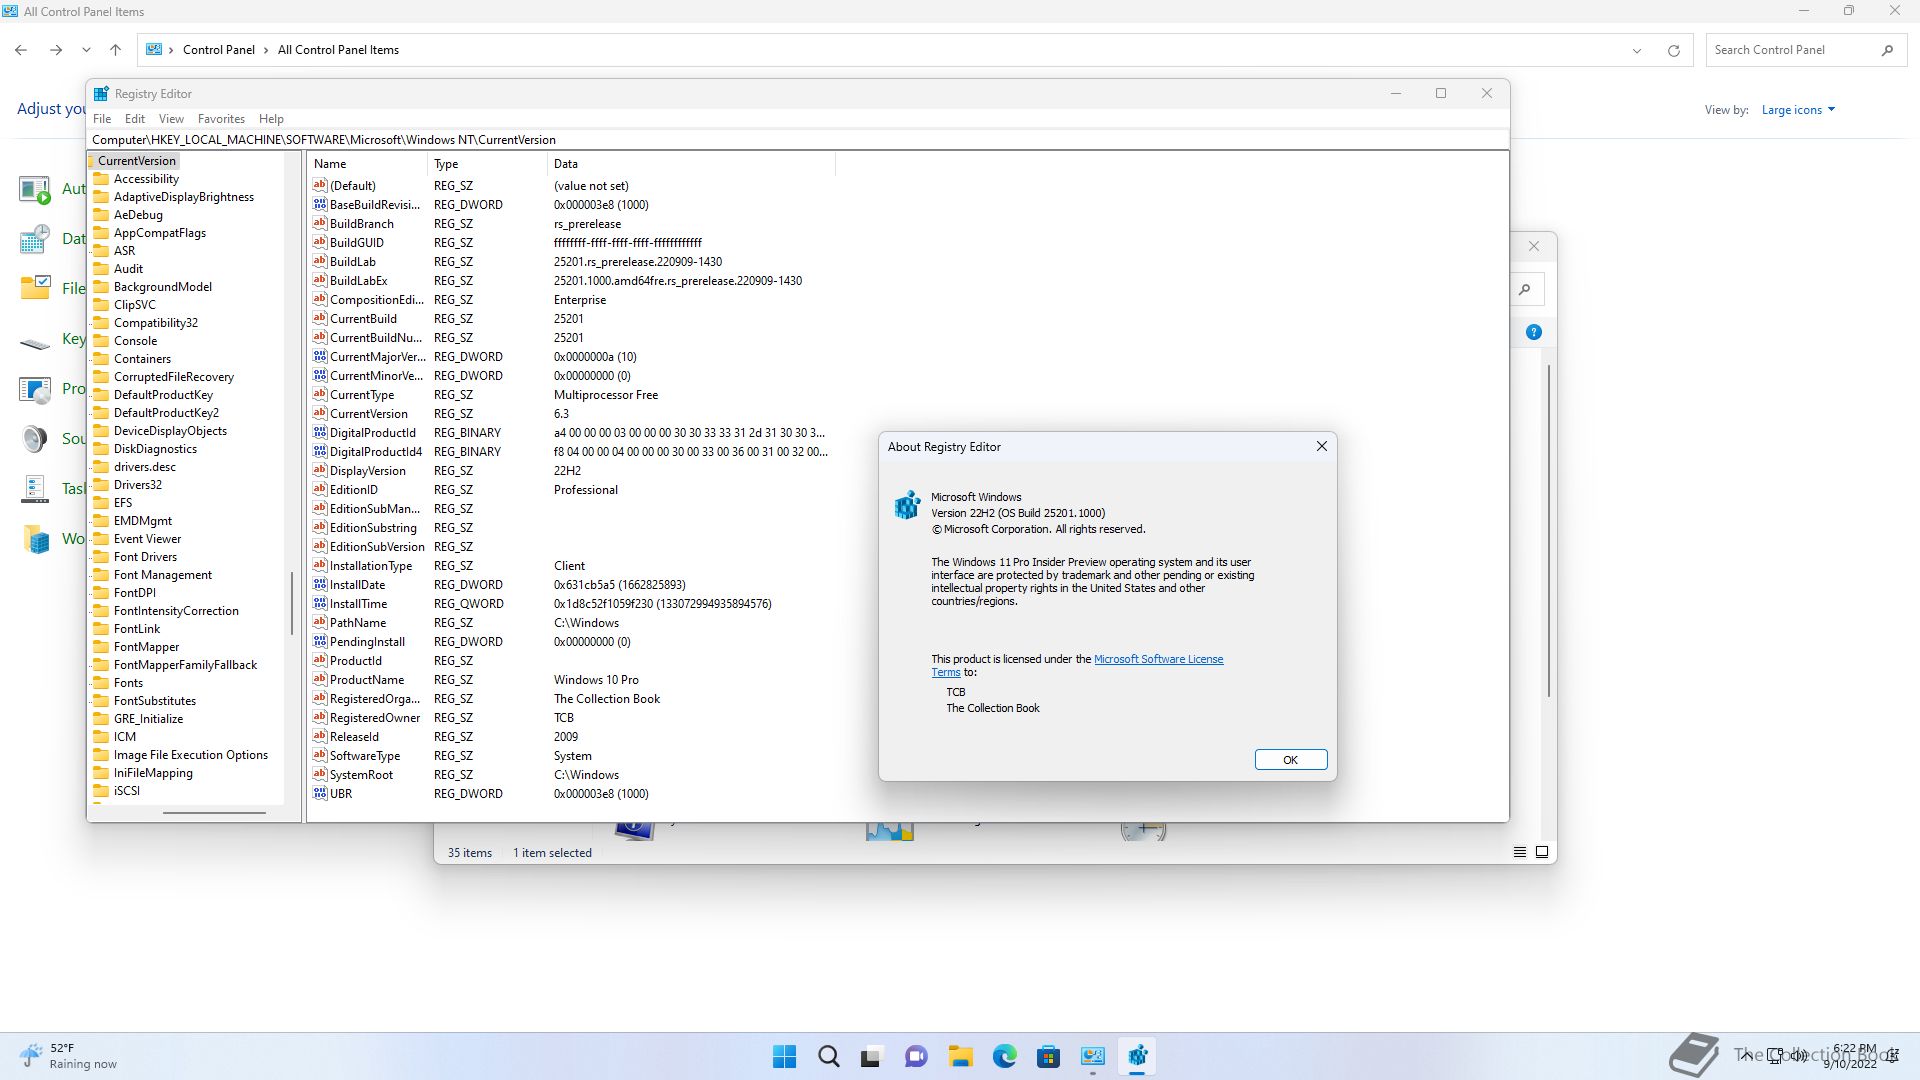Select the DisplayVersion registry value

(368, 471)
